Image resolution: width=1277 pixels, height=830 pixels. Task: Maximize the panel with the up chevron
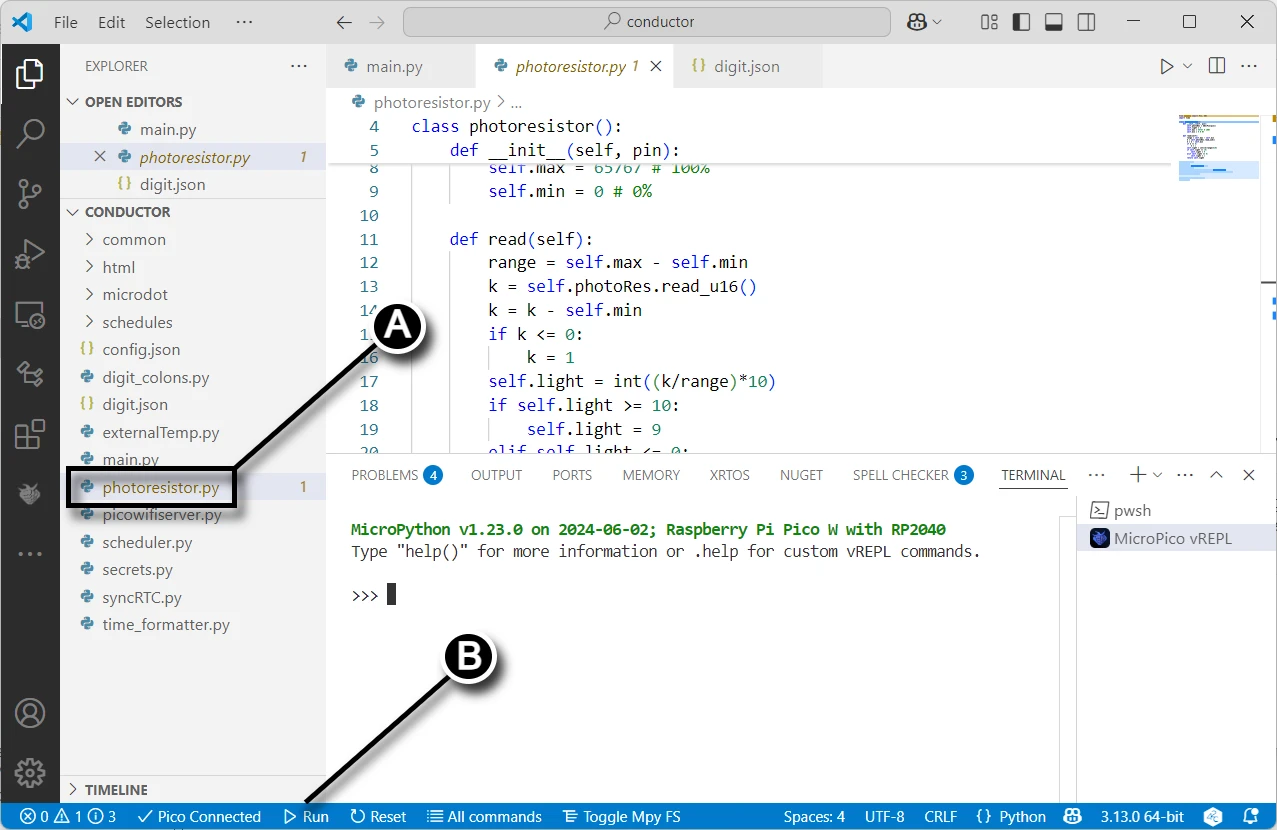[1216, 475]
